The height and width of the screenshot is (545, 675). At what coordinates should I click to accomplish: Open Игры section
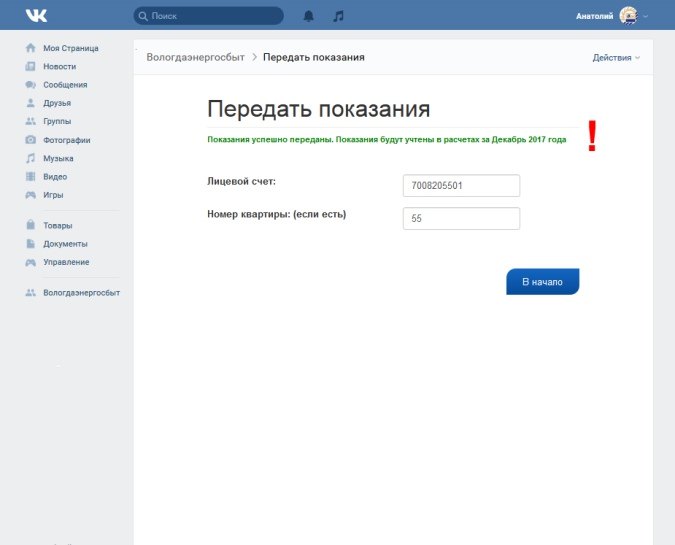click(x=53, y=195)
